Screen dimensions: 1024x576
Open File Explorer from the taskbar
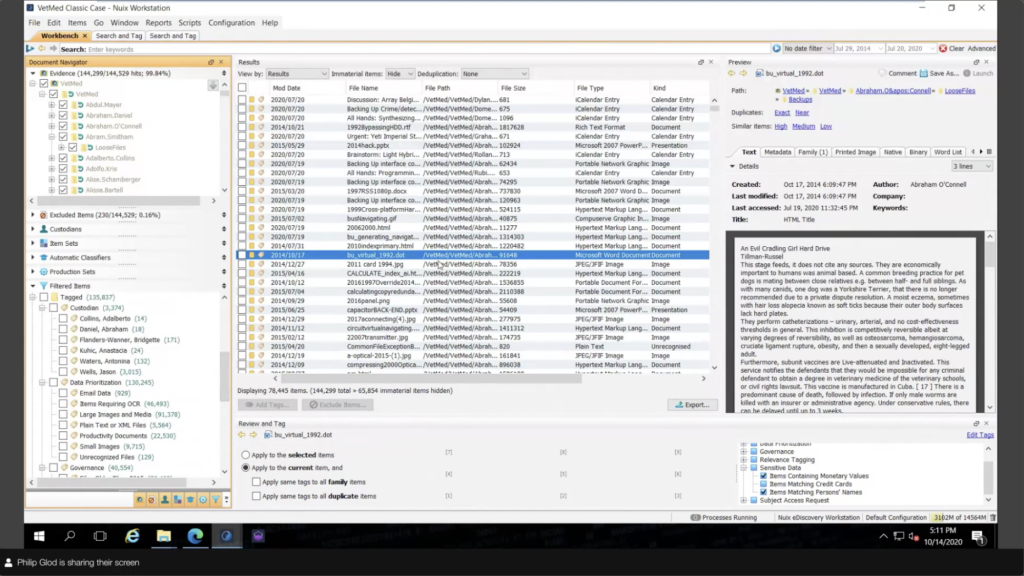pyautogui.click(x=163, y=536)
